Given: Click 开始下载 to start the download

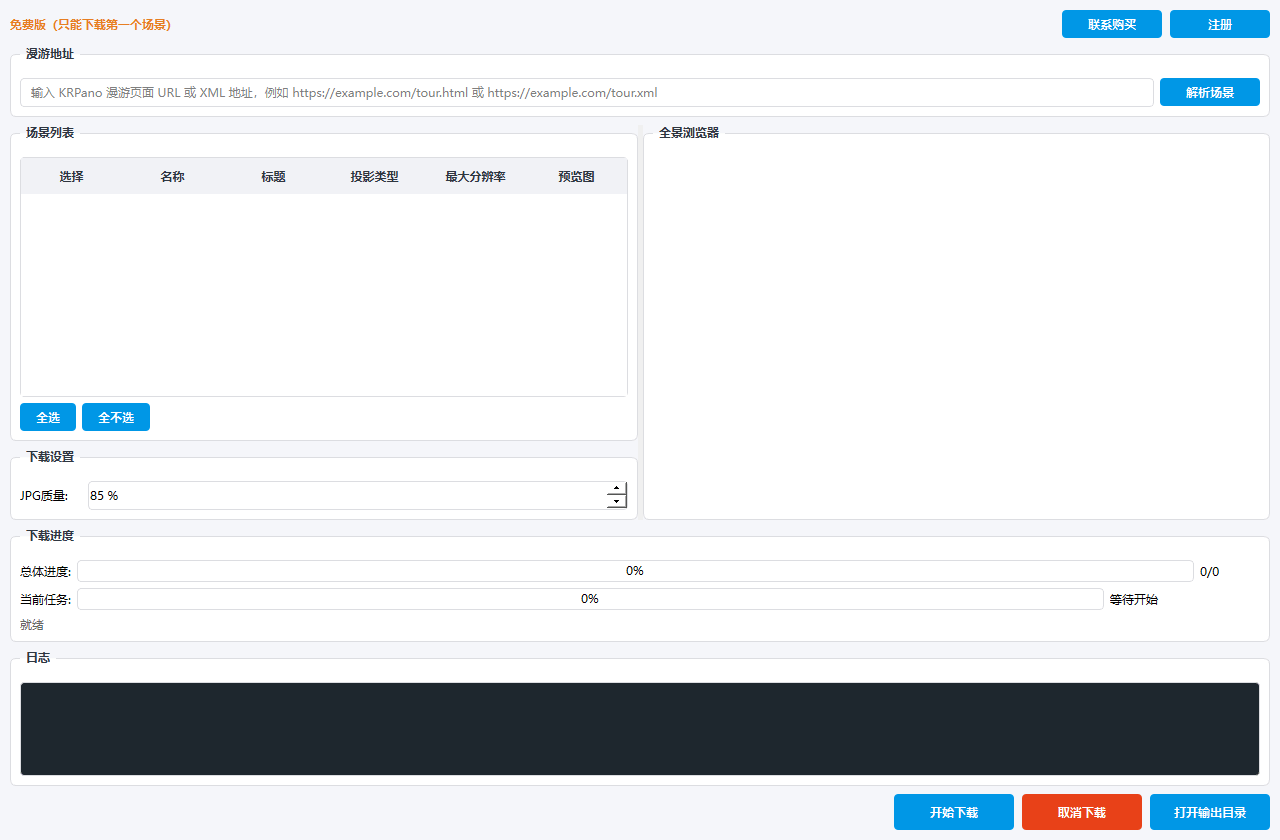Looking at the screenshot, I should (x=954, y=812).
